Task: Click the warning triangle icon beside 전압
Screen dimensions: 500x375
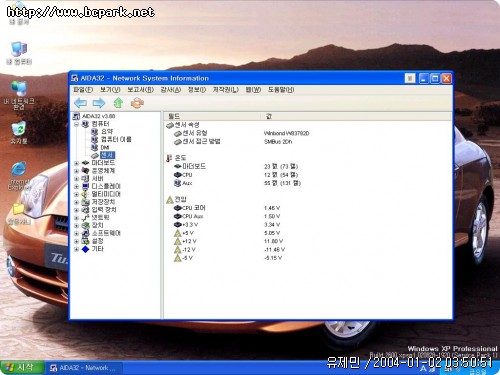Action: 170,200
